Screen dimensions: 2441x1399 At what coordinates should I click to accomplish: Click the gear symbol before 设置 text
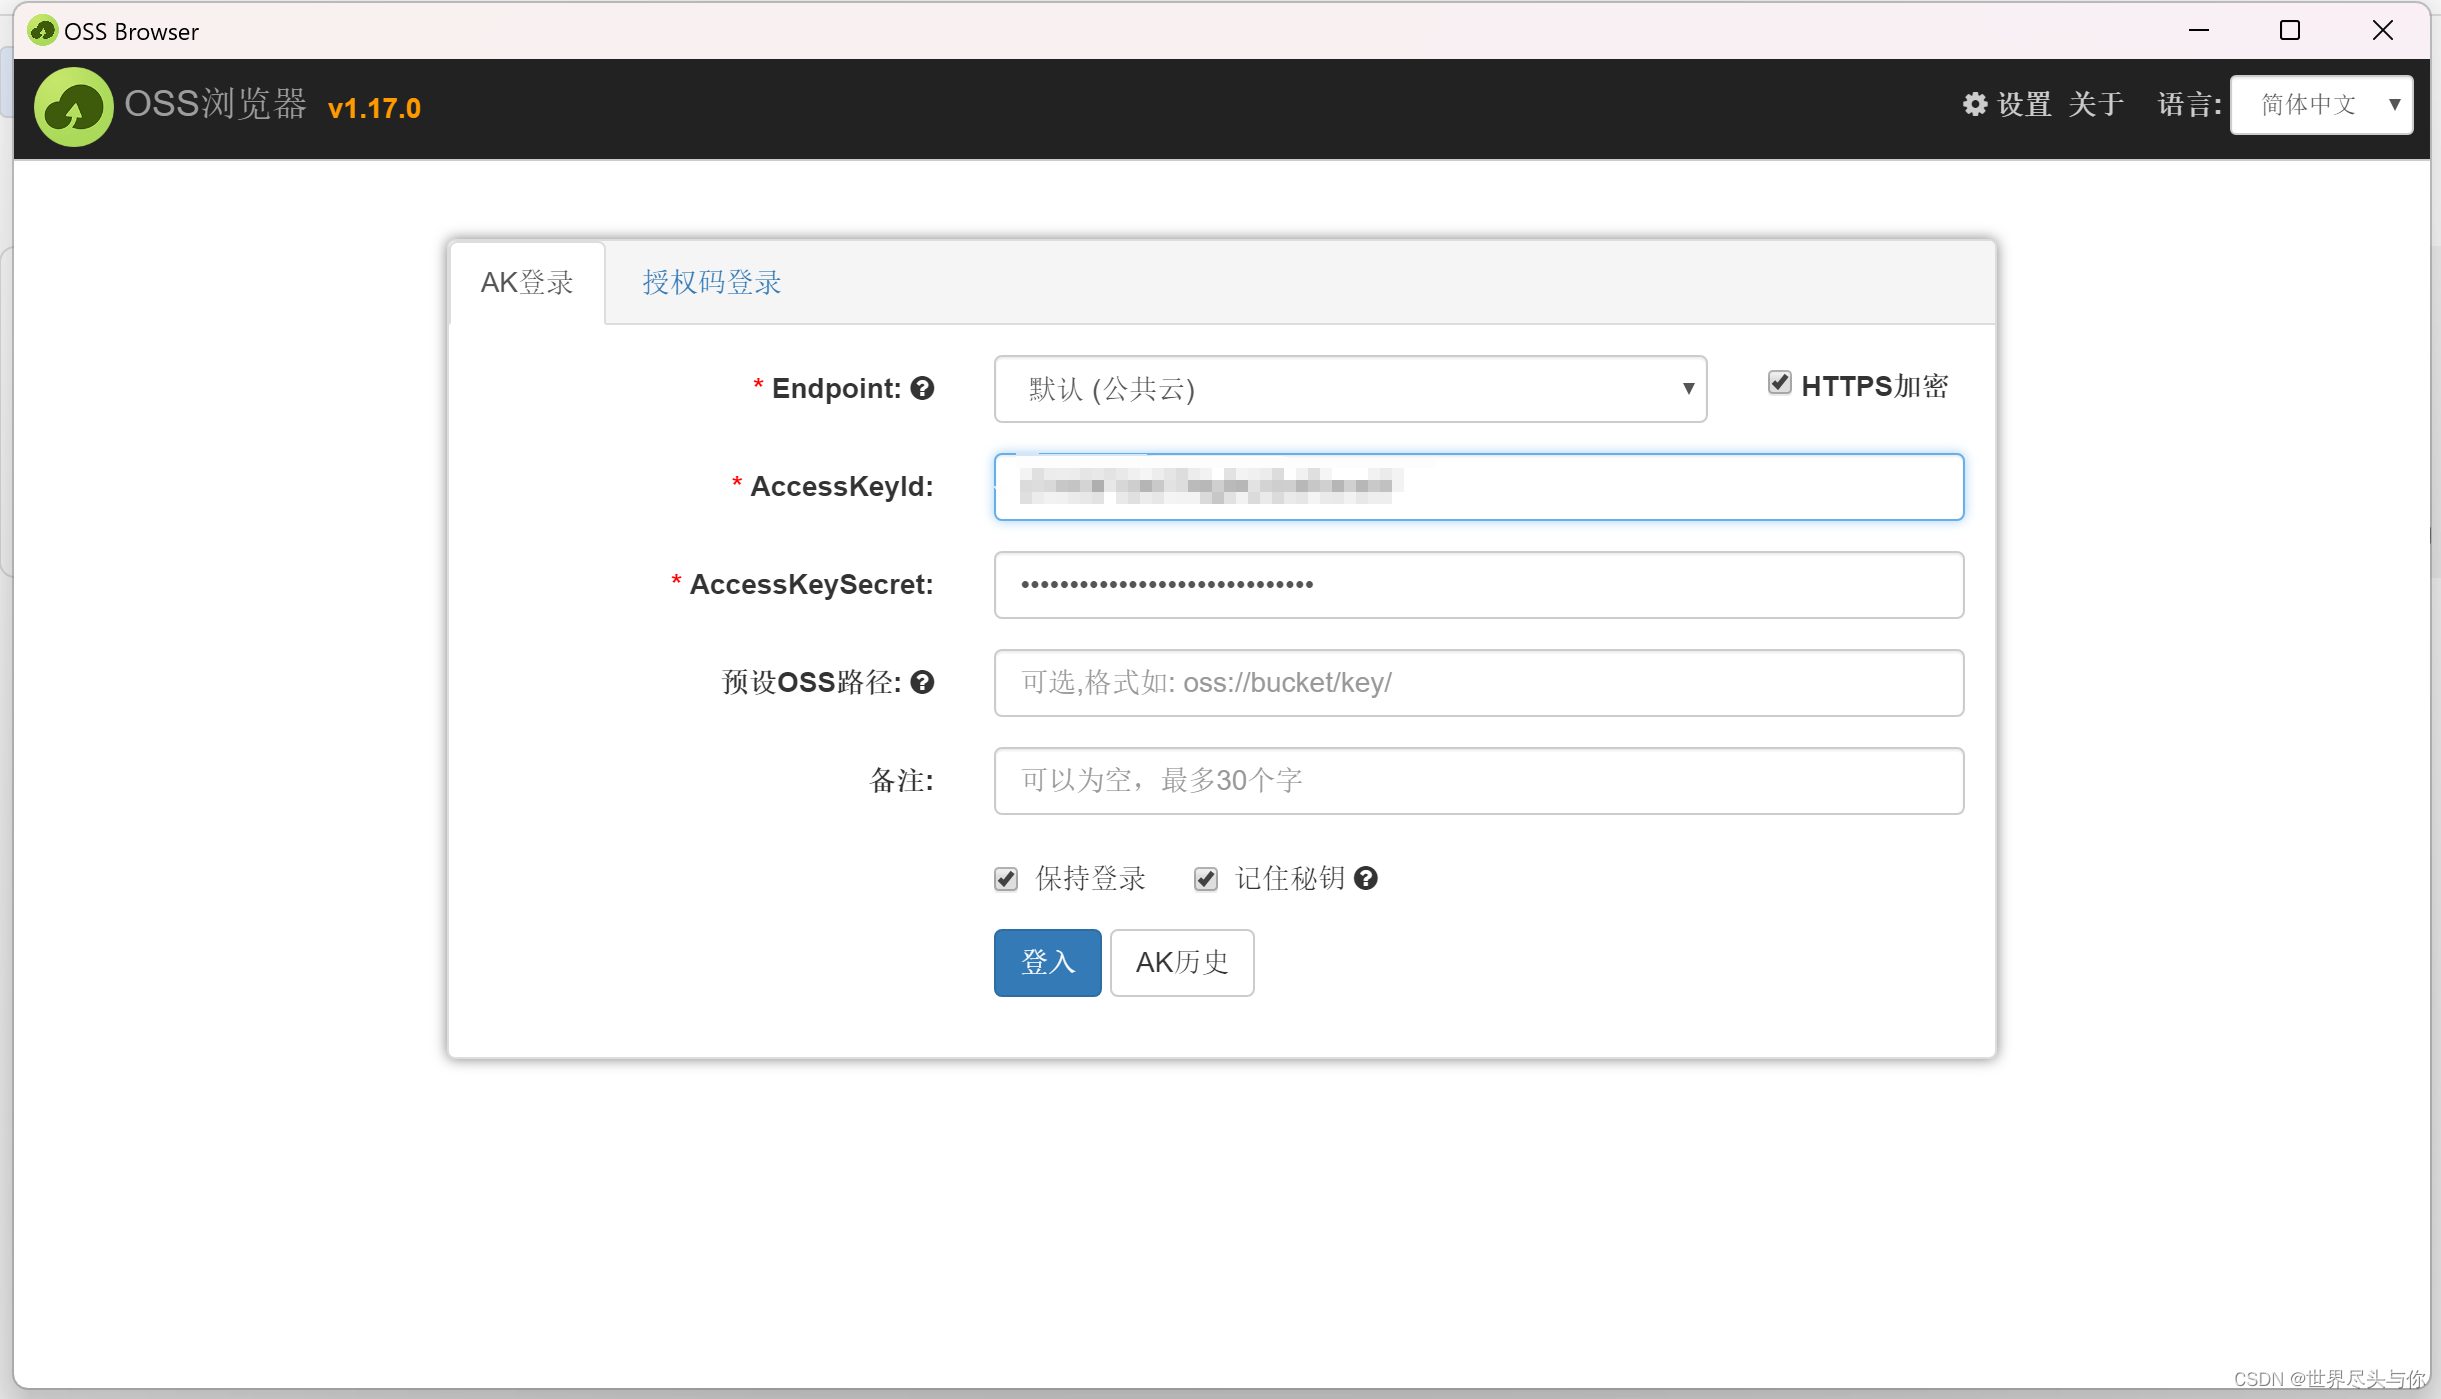(x=1975, y=104)
